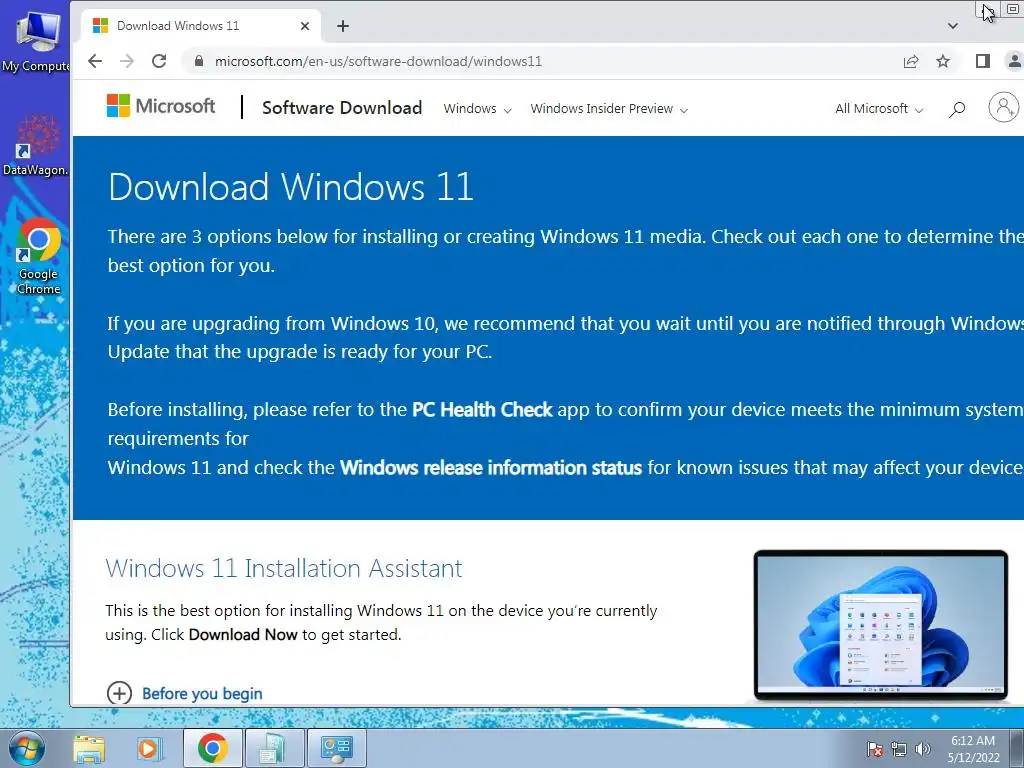Expand the Windows menu
Screen dimensions: 1024x768
tap(477, 109)
